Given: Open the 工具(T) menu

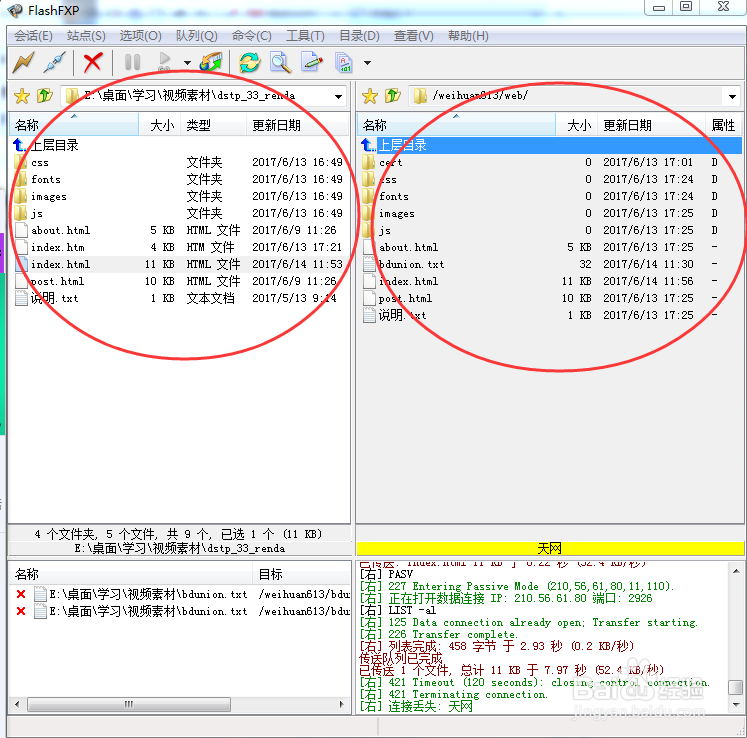Looking at the screenshot, I should click(x=305, y=36).
